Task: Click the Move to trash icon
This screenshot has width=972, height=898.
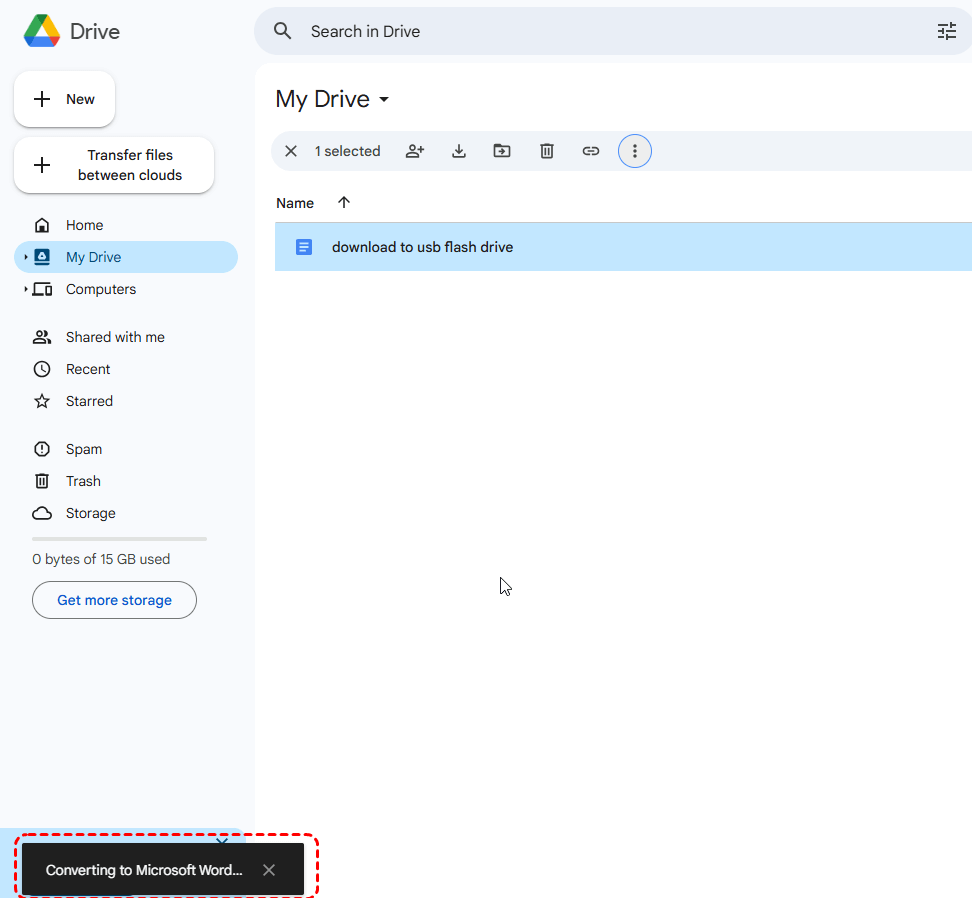Action: (x=547, y=151)
